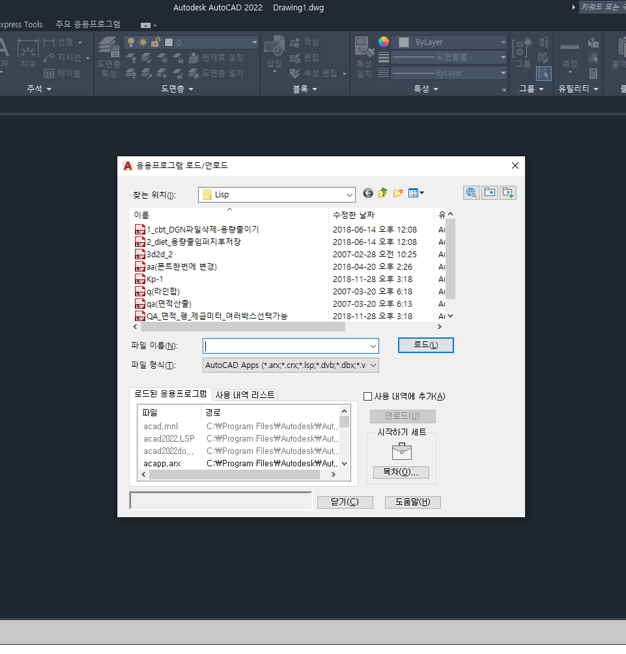
Task: Check the Add to History checkbox
Action: coord(367,396)
